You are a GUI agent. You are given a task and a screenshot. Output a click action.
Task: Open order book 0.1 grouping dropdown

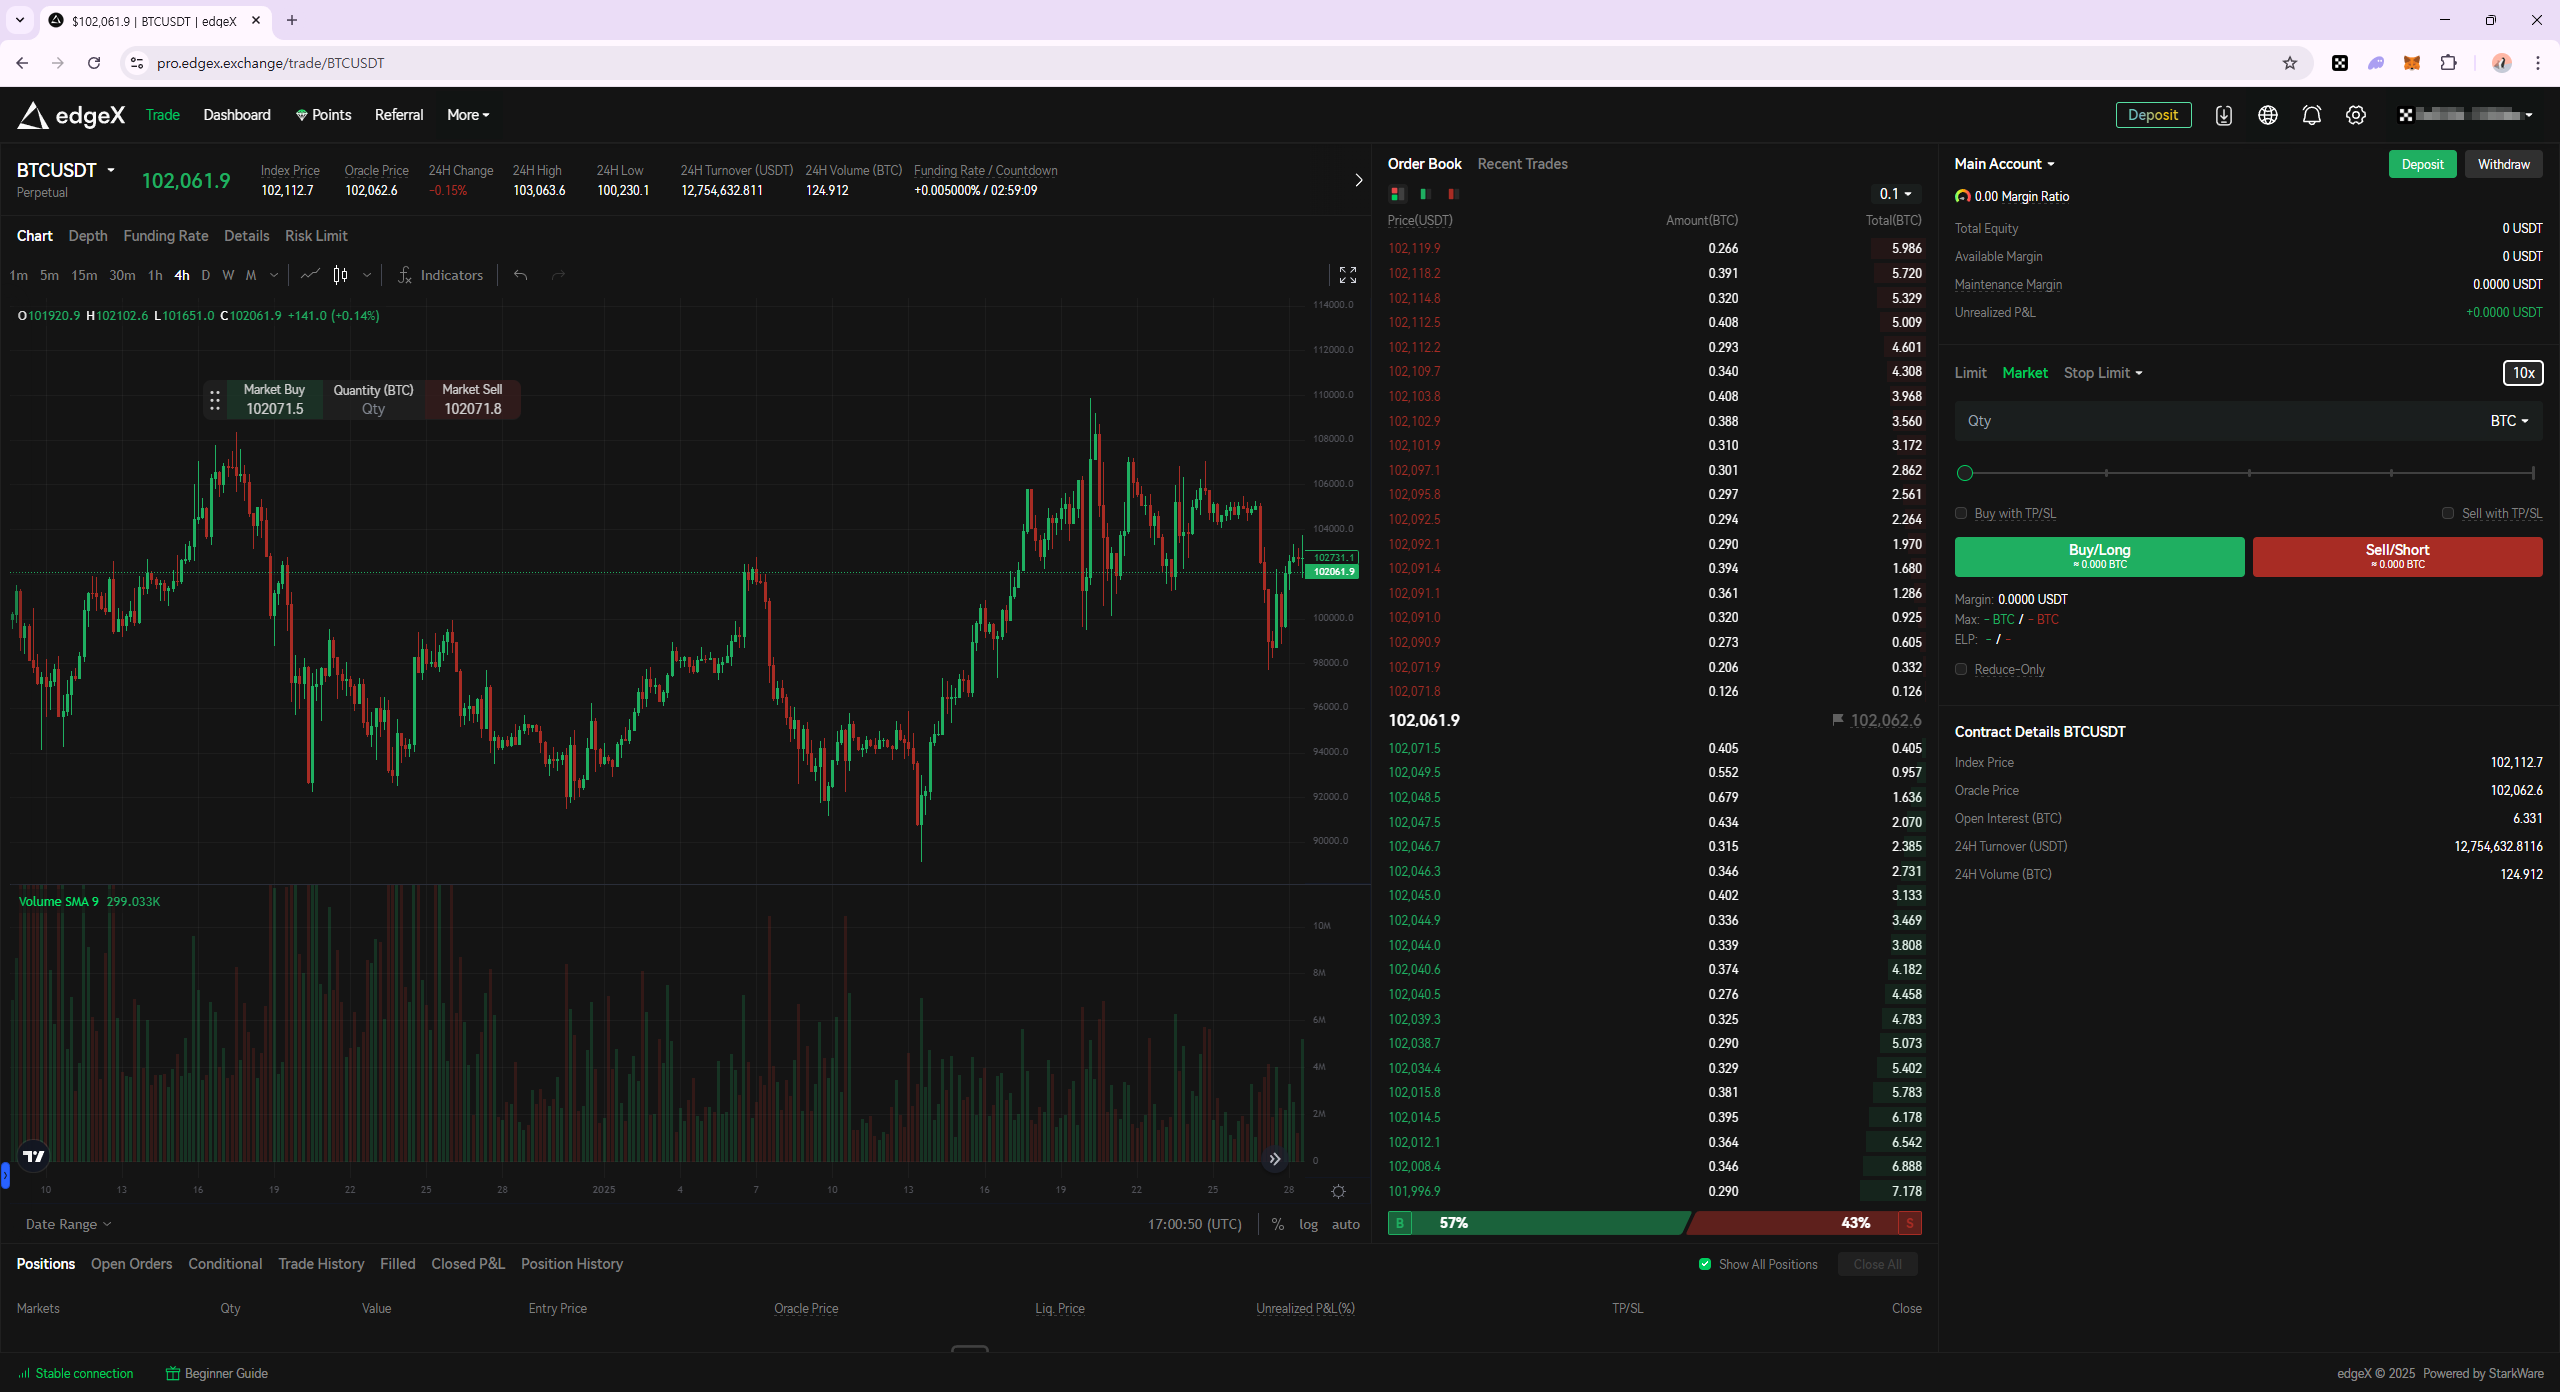click(1894, 194)
